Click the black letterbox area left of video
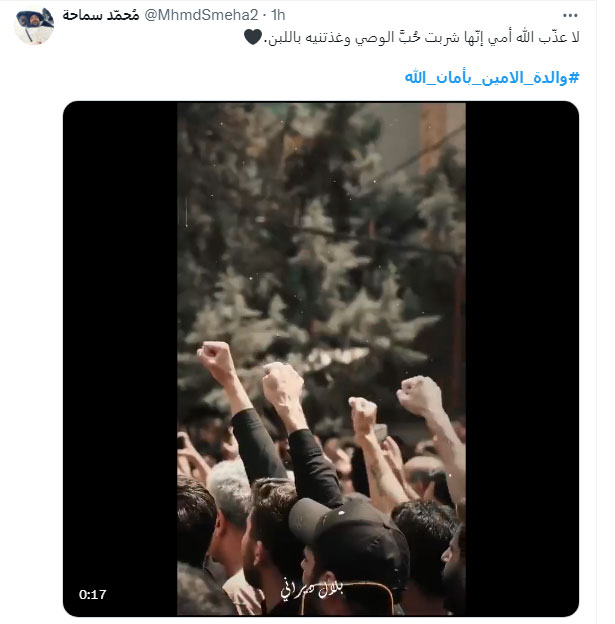This screenshot has width=615, height=624. 120,358
